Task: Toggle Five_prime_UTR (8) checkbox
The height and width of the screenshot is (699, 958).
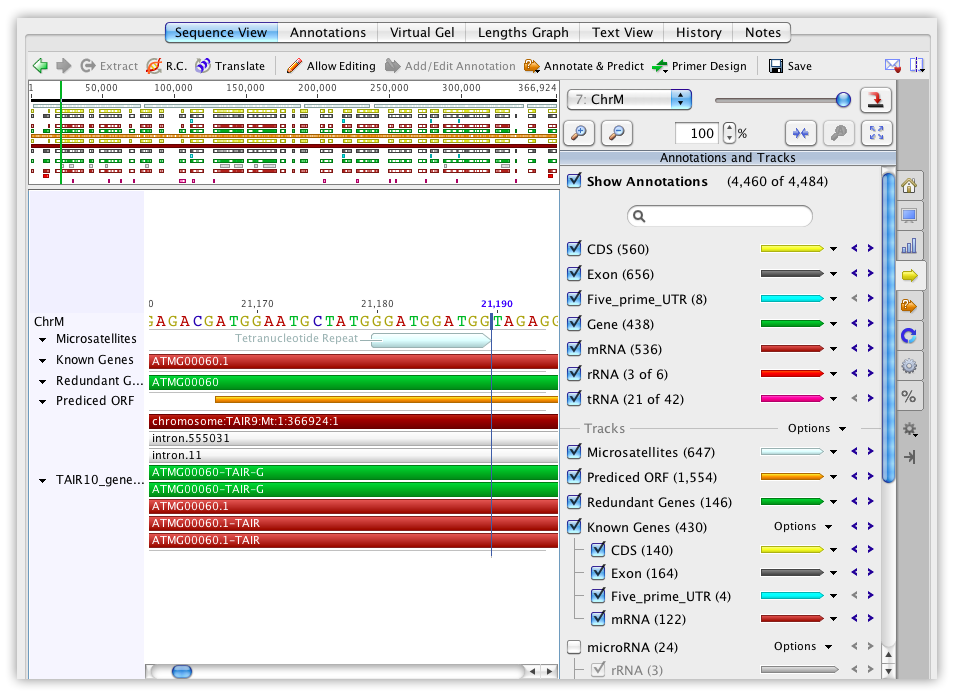Action: [x=574, y=298]
